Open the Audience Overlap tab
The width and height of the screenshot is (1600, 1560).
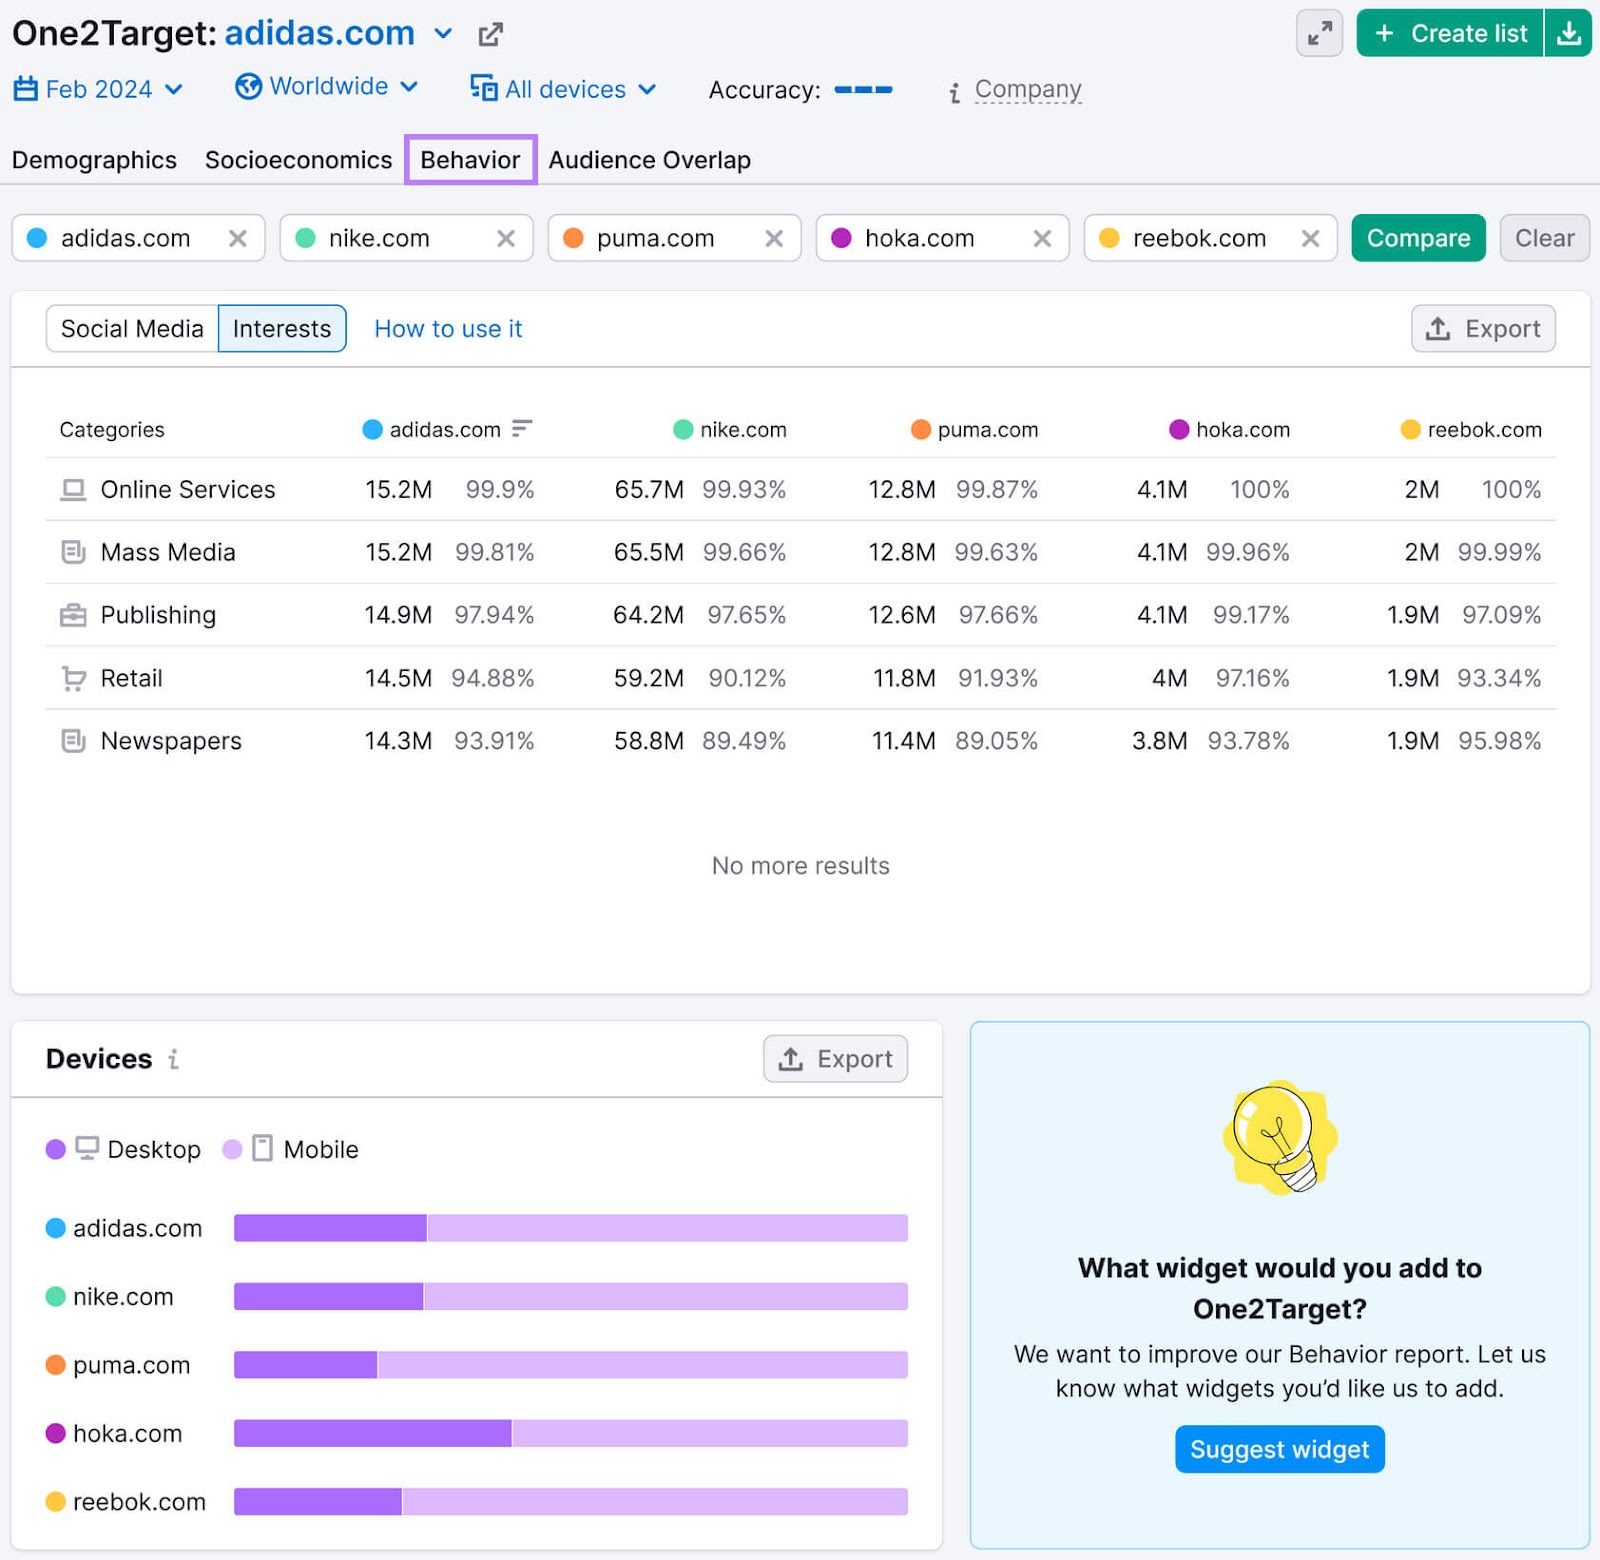(x=649, y=159)
